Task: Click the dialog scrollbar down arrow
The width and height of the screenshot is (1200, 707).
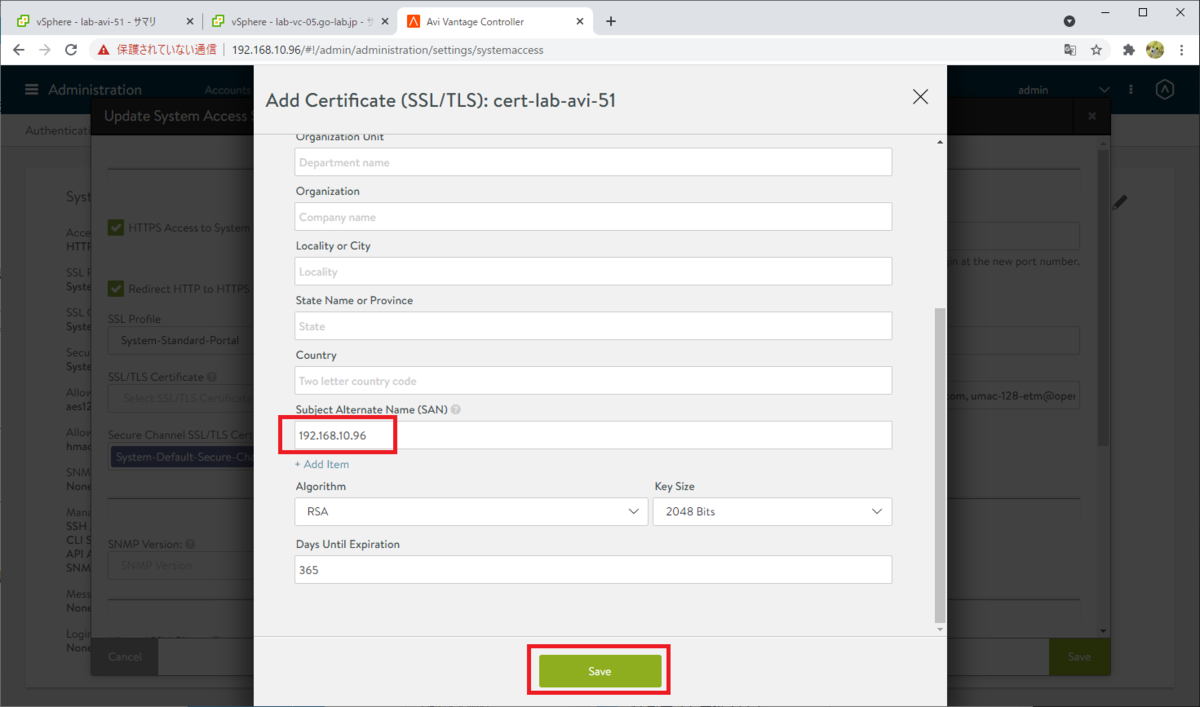Action: (939, 629)
